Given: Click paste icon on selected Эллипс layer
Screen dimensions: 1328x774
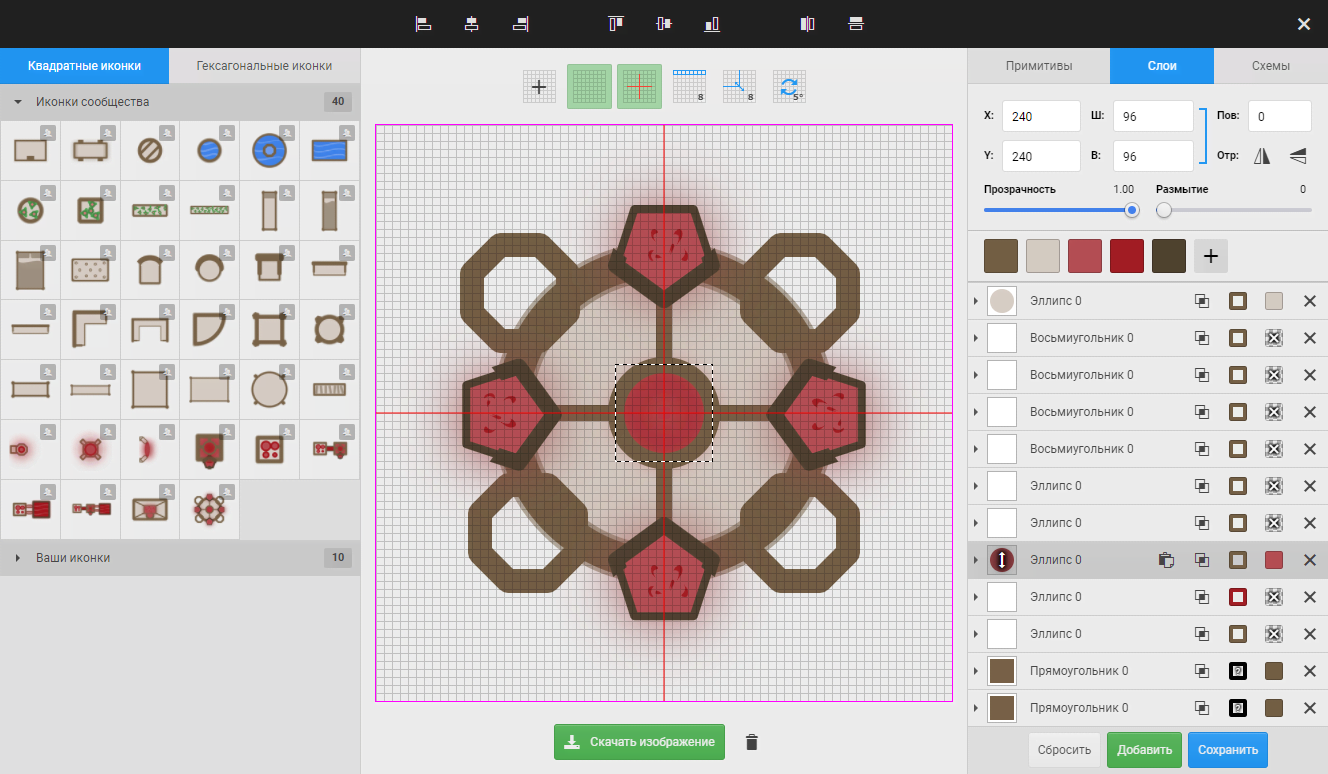Looking at the screenshot, I should coord(1165,560).
